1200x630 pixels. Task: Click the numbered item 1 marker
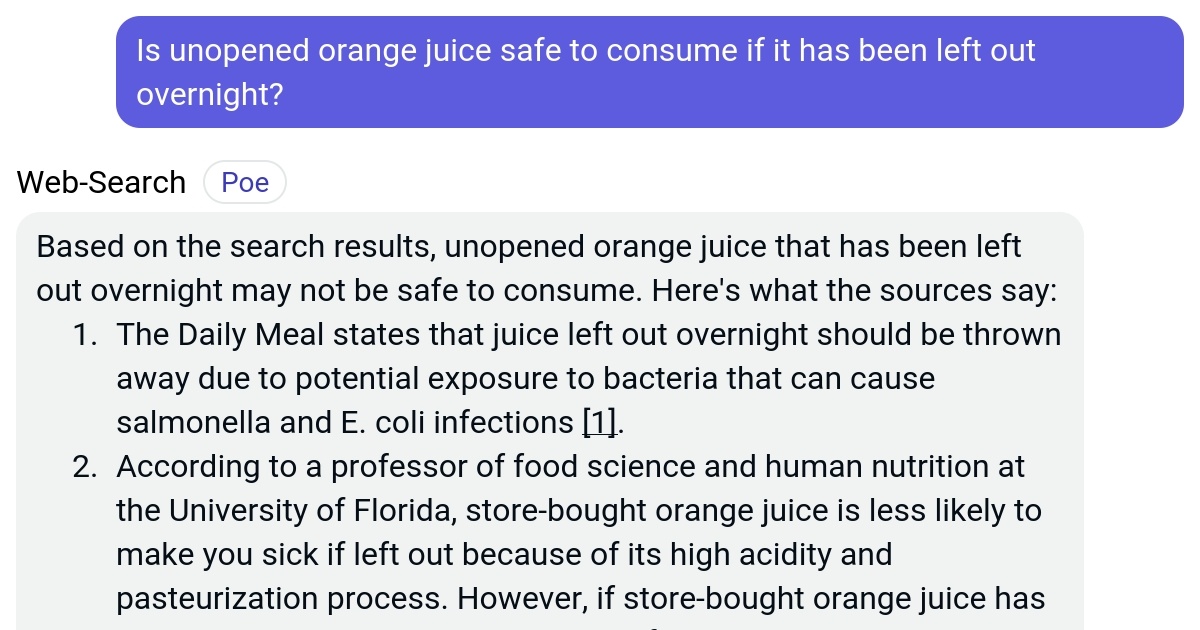(x=85, y=334)
